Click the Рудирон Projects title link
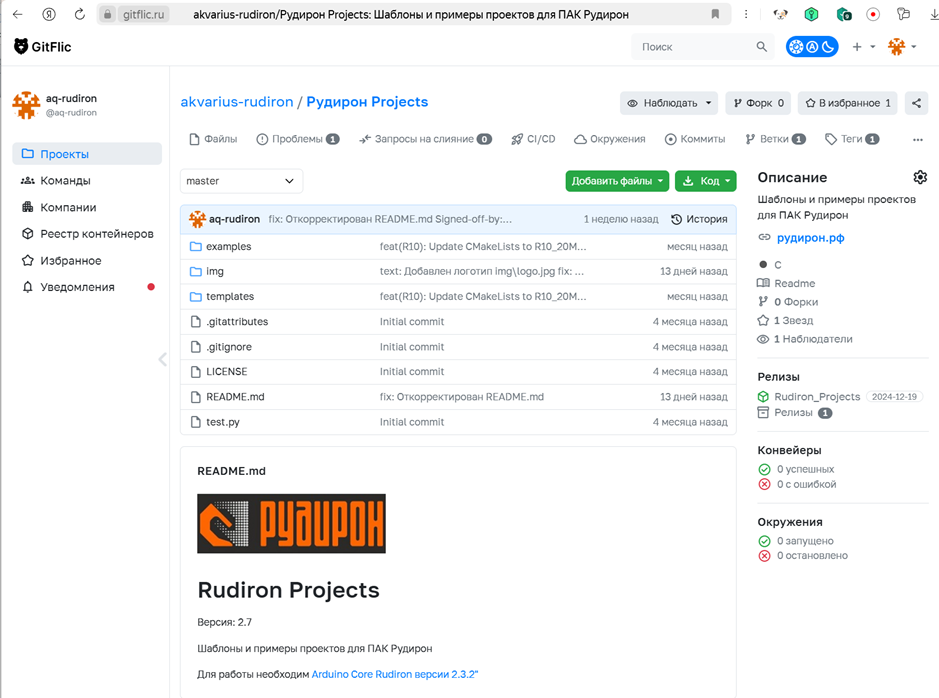This screenshot has height=698, width=939. [x=367, y=102]
